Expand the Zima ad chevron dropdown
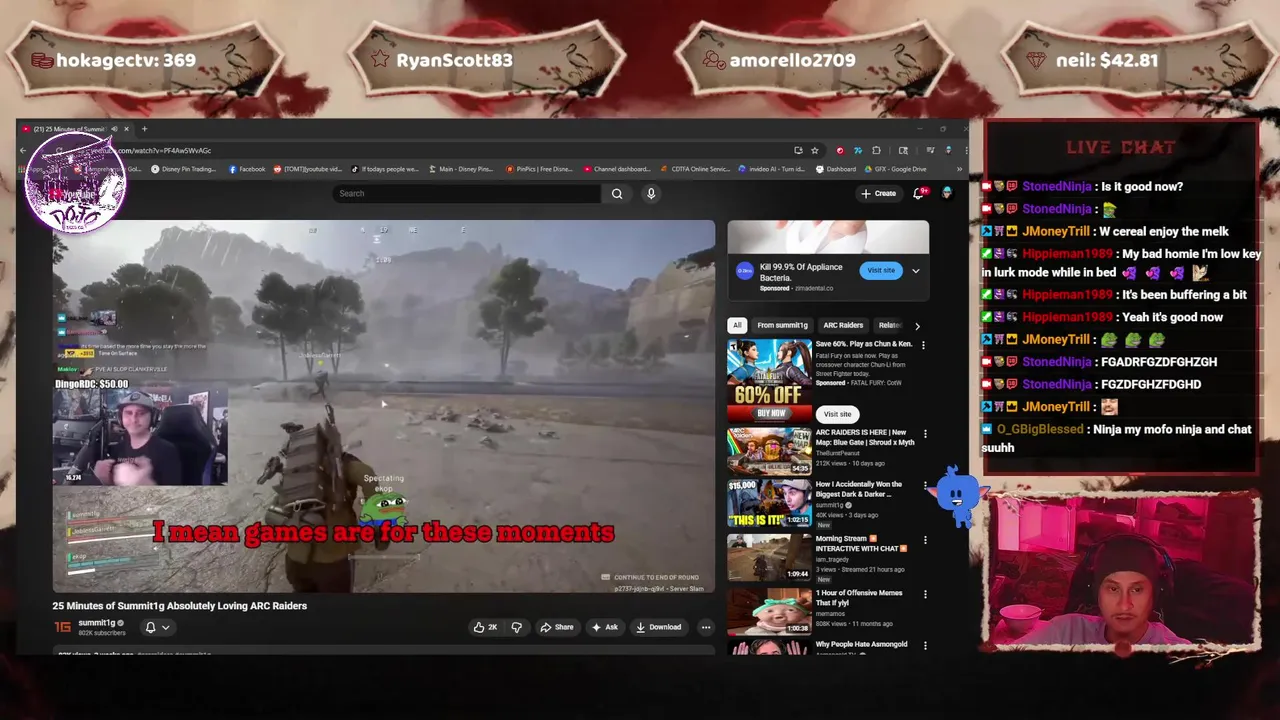This screenshot has width=1280, height=720. pos(915,270)
